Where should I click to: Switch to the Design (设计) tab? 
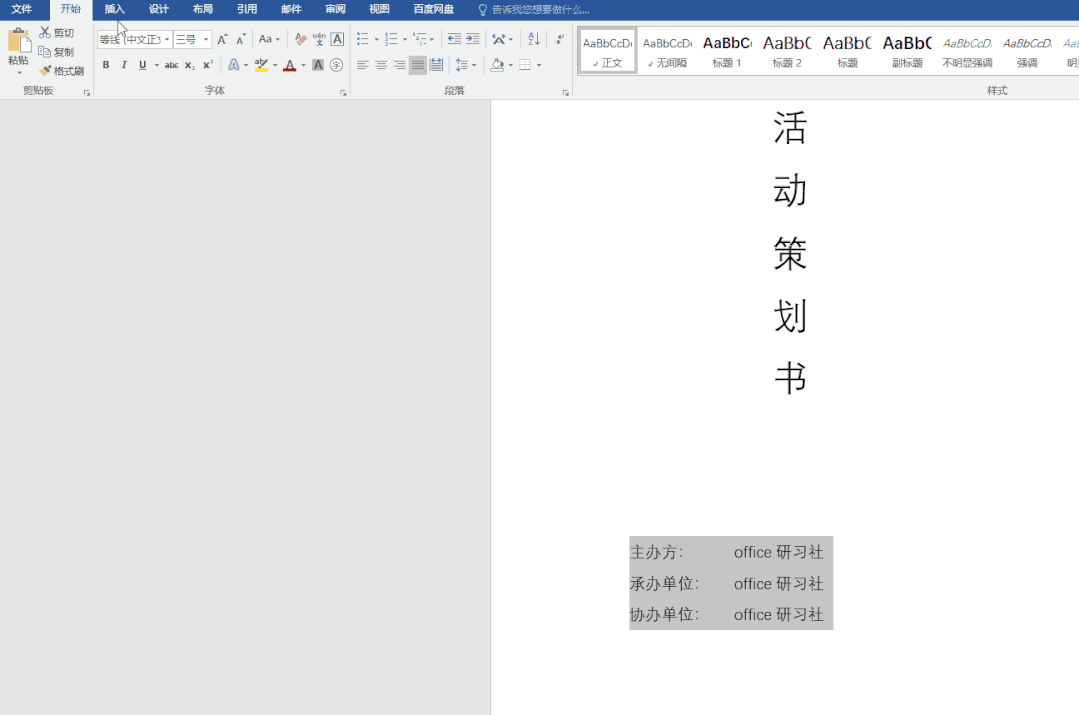tap(158, 9)
